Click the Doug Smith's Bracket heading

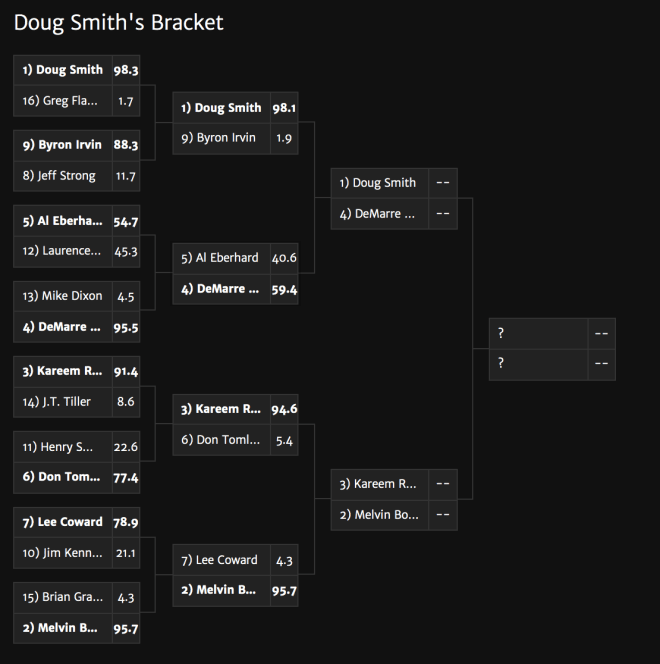[x=119, y=22]
